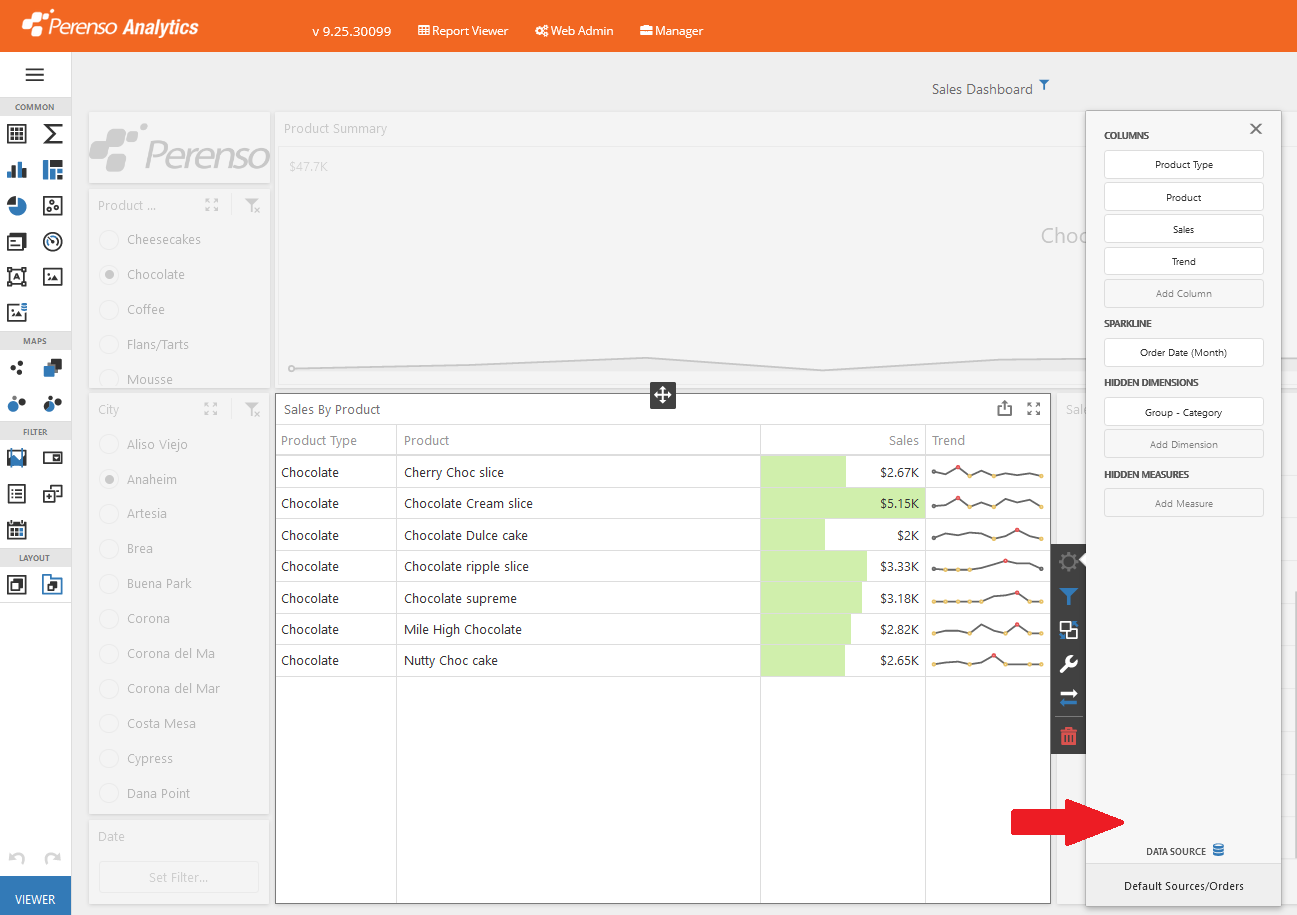Delete item with red trash icon

(x=1069, y=737)
